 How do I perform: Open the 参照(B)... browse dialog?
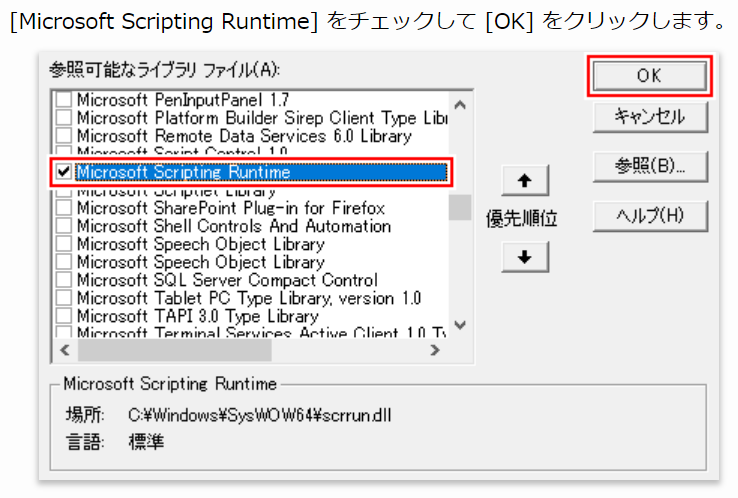[650, 166]
